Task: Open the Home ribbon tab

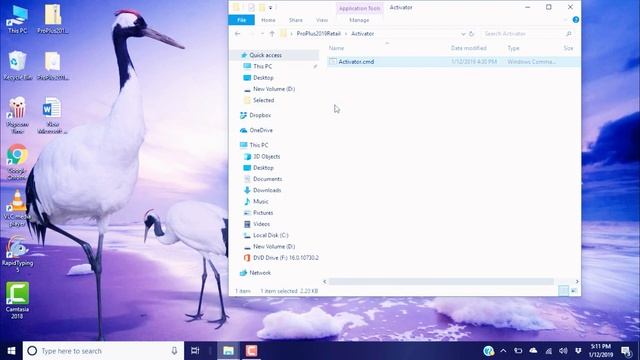Action: (x=268, y=20)
